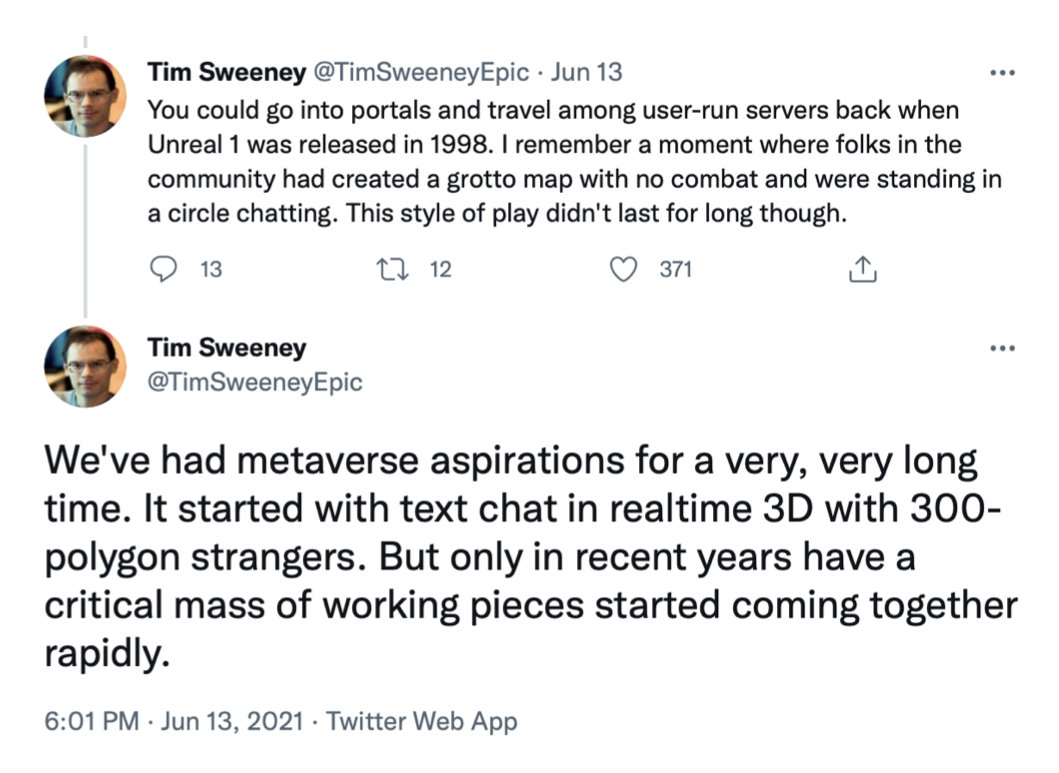
Task: Click Tim Sweeney's avatar on the top tweet
Action: [x=85, y=96]
